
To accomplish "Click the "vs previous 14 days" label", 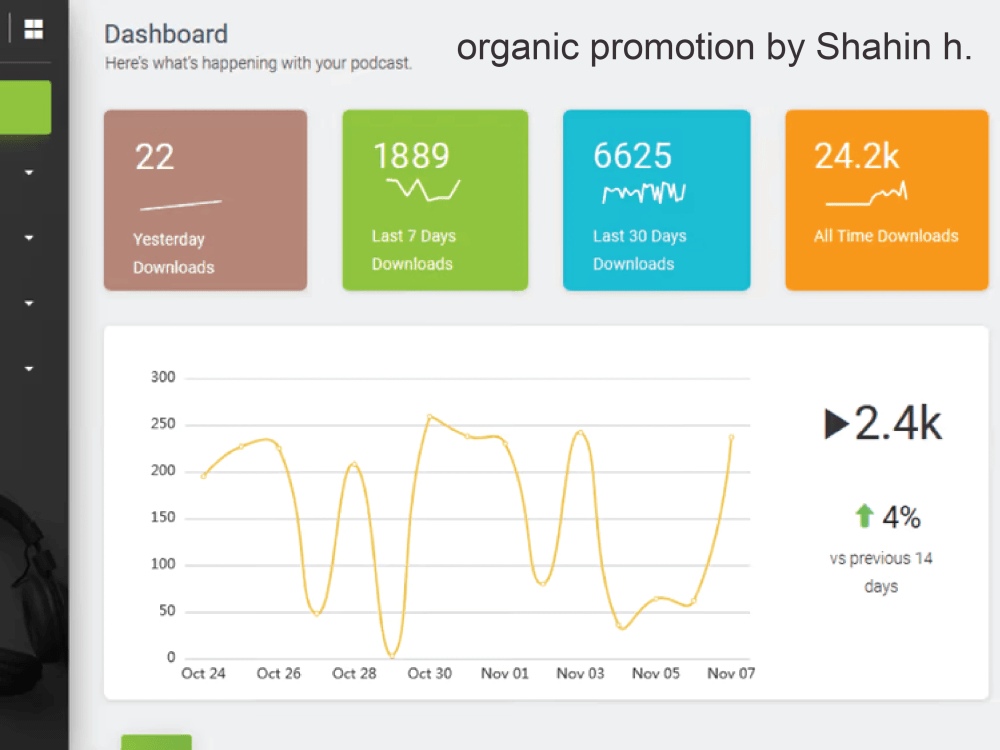I will coord(881,572).
